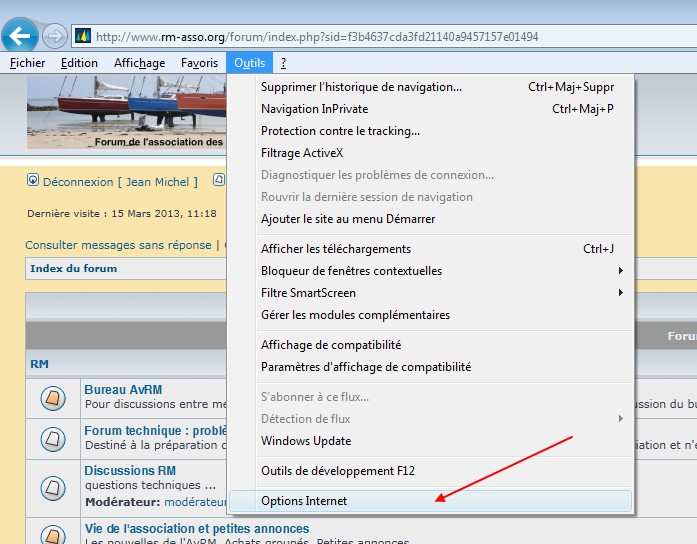Viewport: 697px width, 544px height.
Task: Click the Déconnexion [ Jean Michel ] link
Action: coord(120,182)
